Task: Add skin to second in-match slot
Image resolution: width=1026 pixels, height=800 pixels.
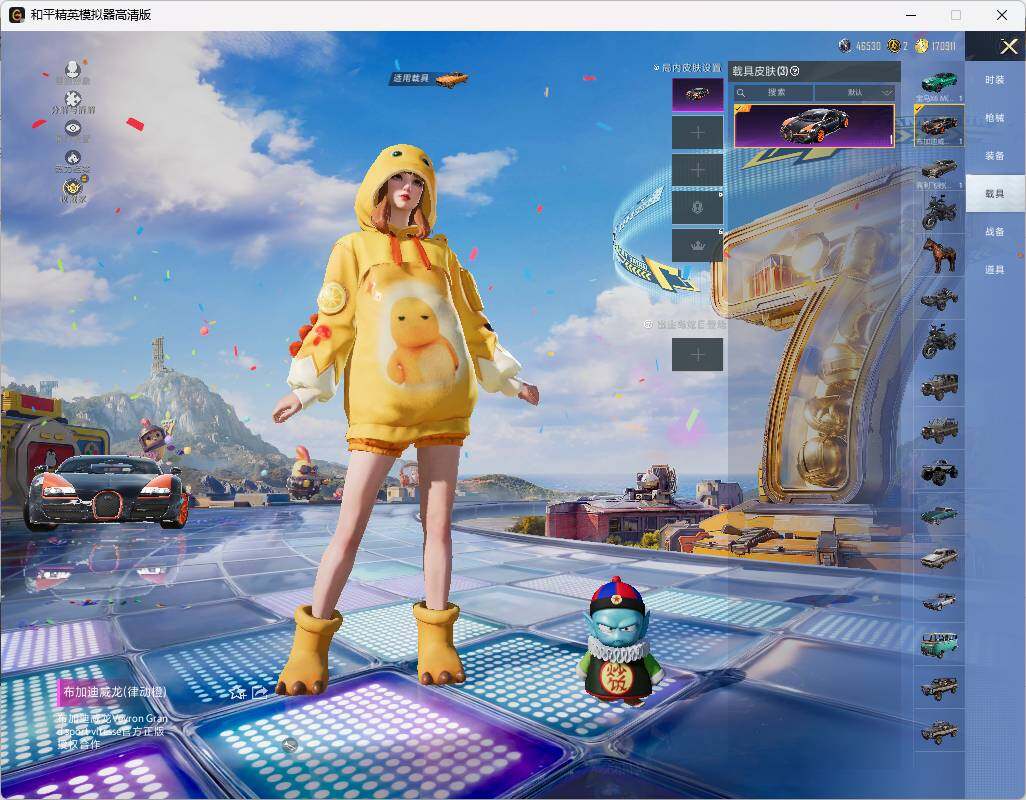Action: click(x=698, y=133)
